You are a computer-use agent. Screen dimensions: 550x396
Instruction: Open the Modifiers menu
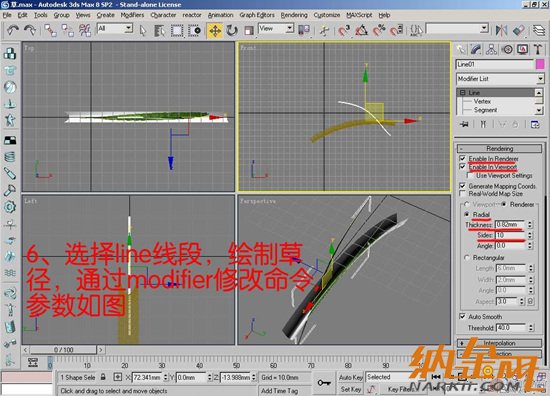(x=132, y=15)
